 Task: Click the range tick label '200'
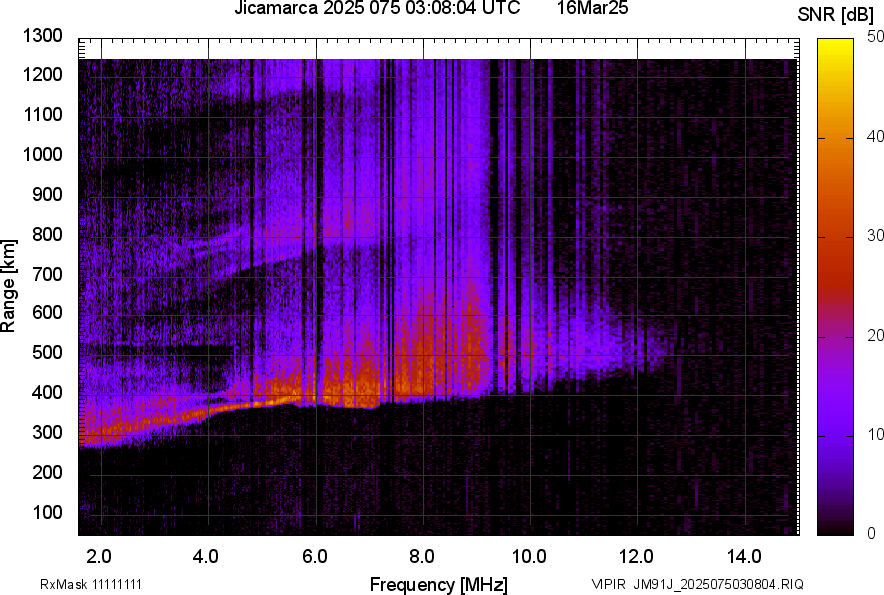[x=47, y=473]
